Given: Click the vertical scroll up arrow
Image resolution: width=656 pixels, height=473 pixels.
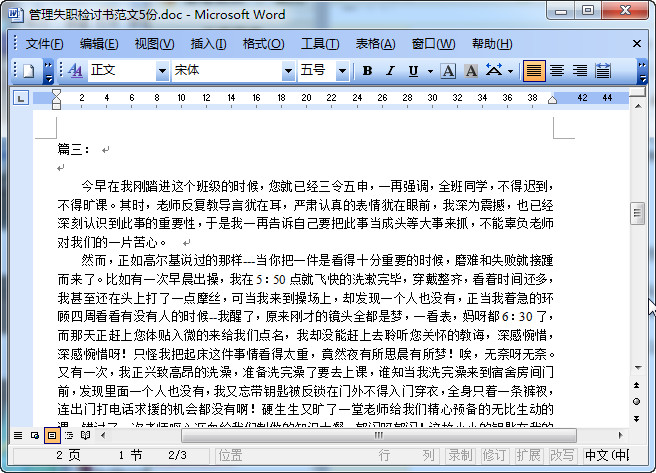Looking at the screenshot, I should (x=638, y=106).
